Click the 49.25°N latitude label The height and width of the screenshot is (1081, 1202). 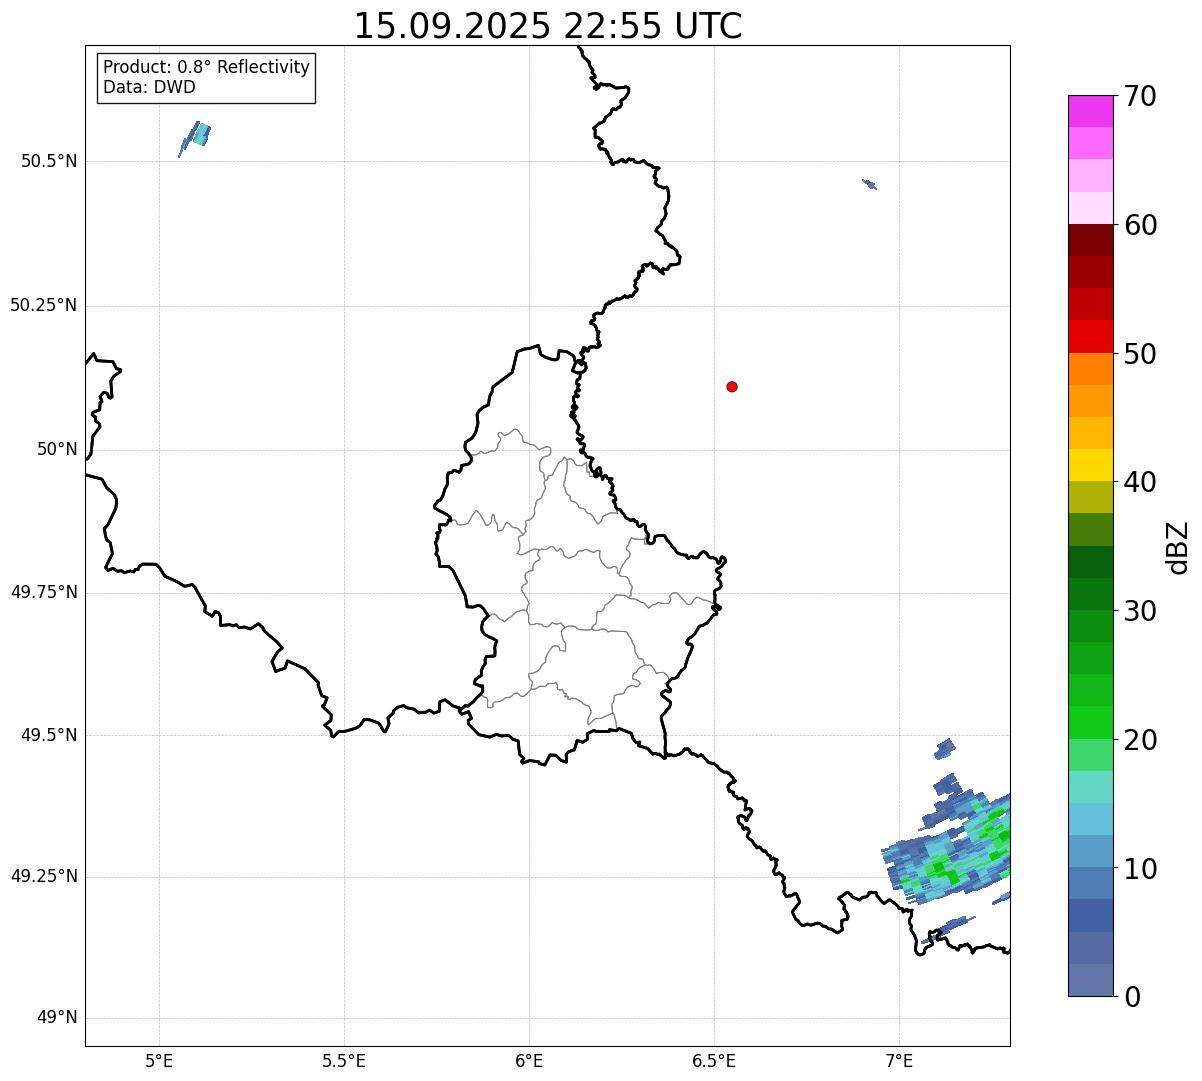pos(43,876)
